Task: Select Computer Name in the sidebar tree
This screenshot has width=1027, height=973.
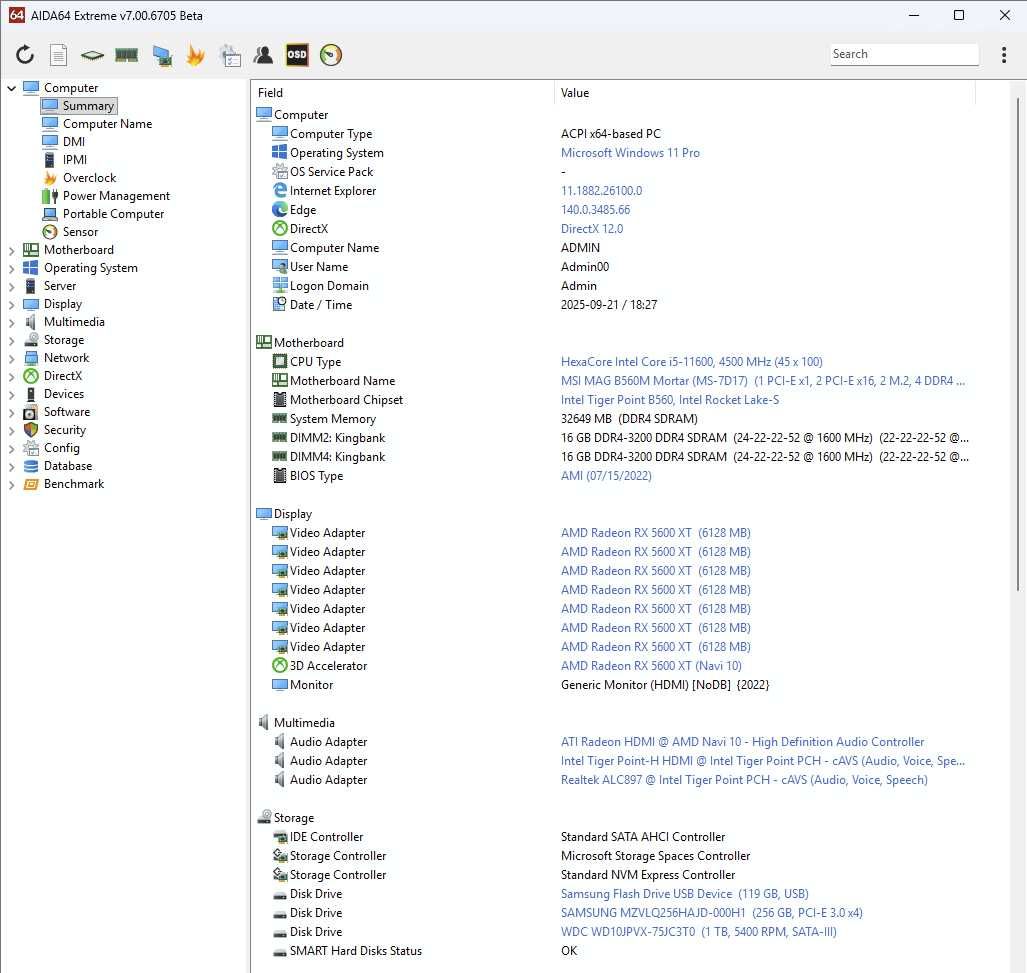Action: click(x=97, y=124)
